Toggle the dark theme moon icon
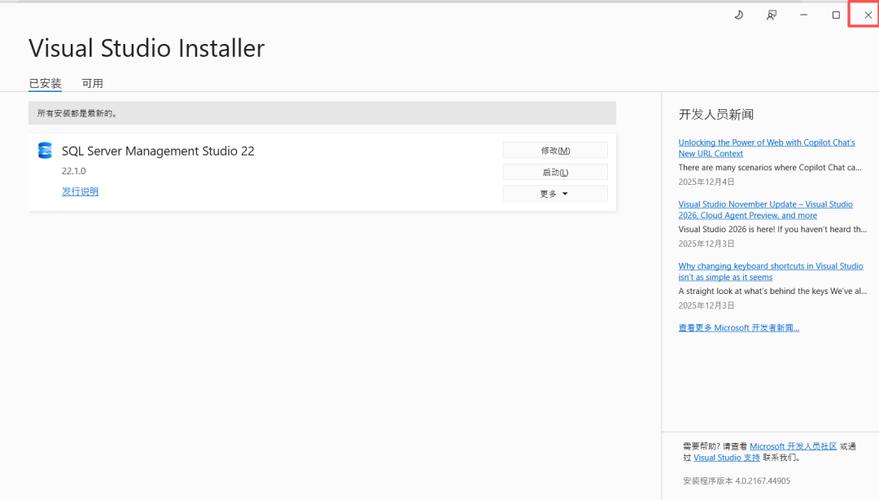The width and height of the screenshot is (879, 500). pos(739,15)
